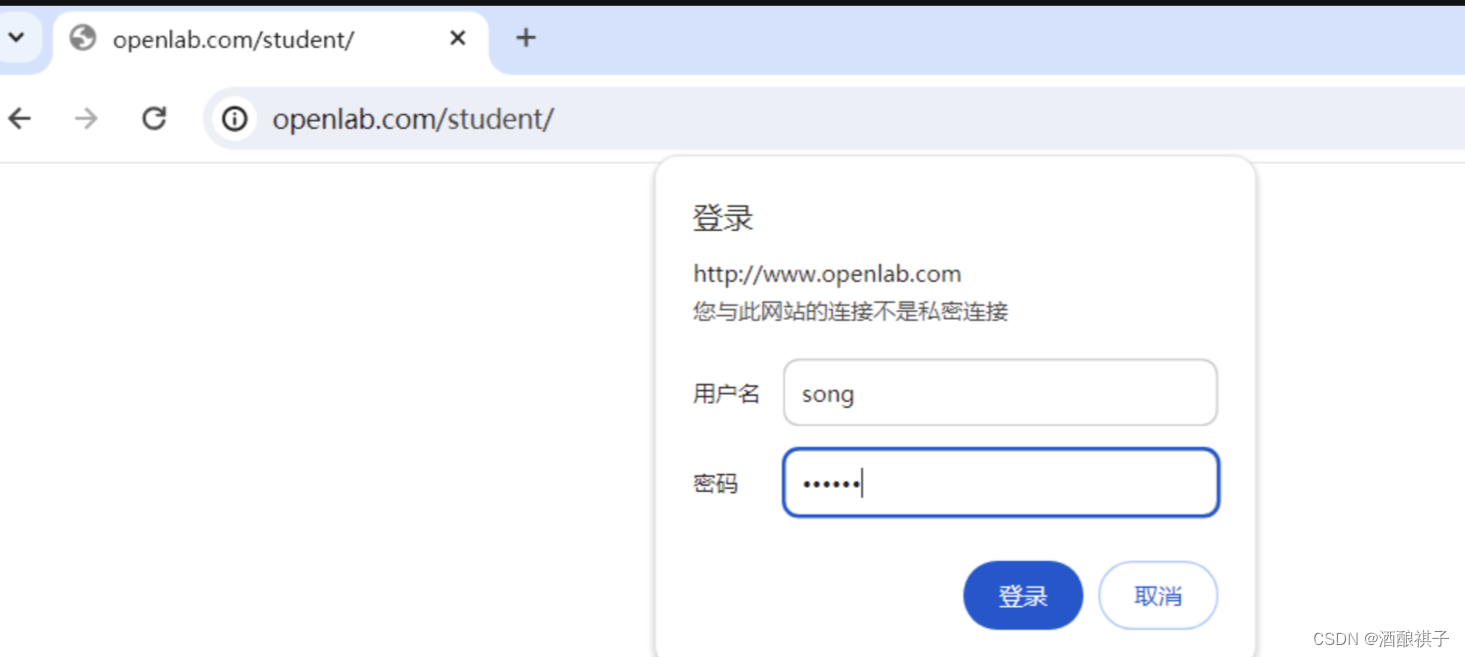1465x657 pixels.
Task: Click the http://www.openlab.com text in the dialog
Action: (826, 273)
